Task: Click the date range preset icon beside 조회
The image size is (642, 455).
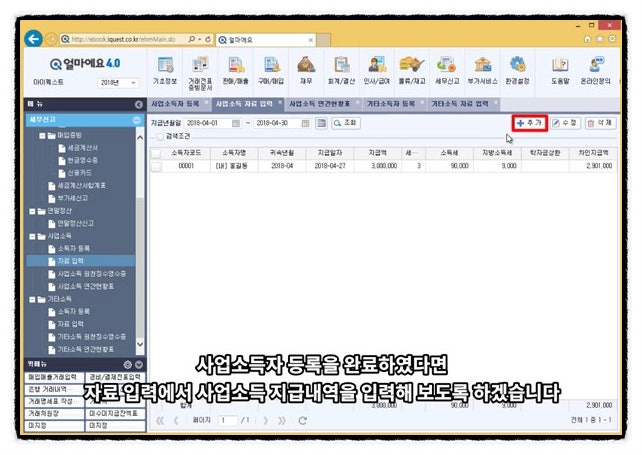Action: point(322,123)
